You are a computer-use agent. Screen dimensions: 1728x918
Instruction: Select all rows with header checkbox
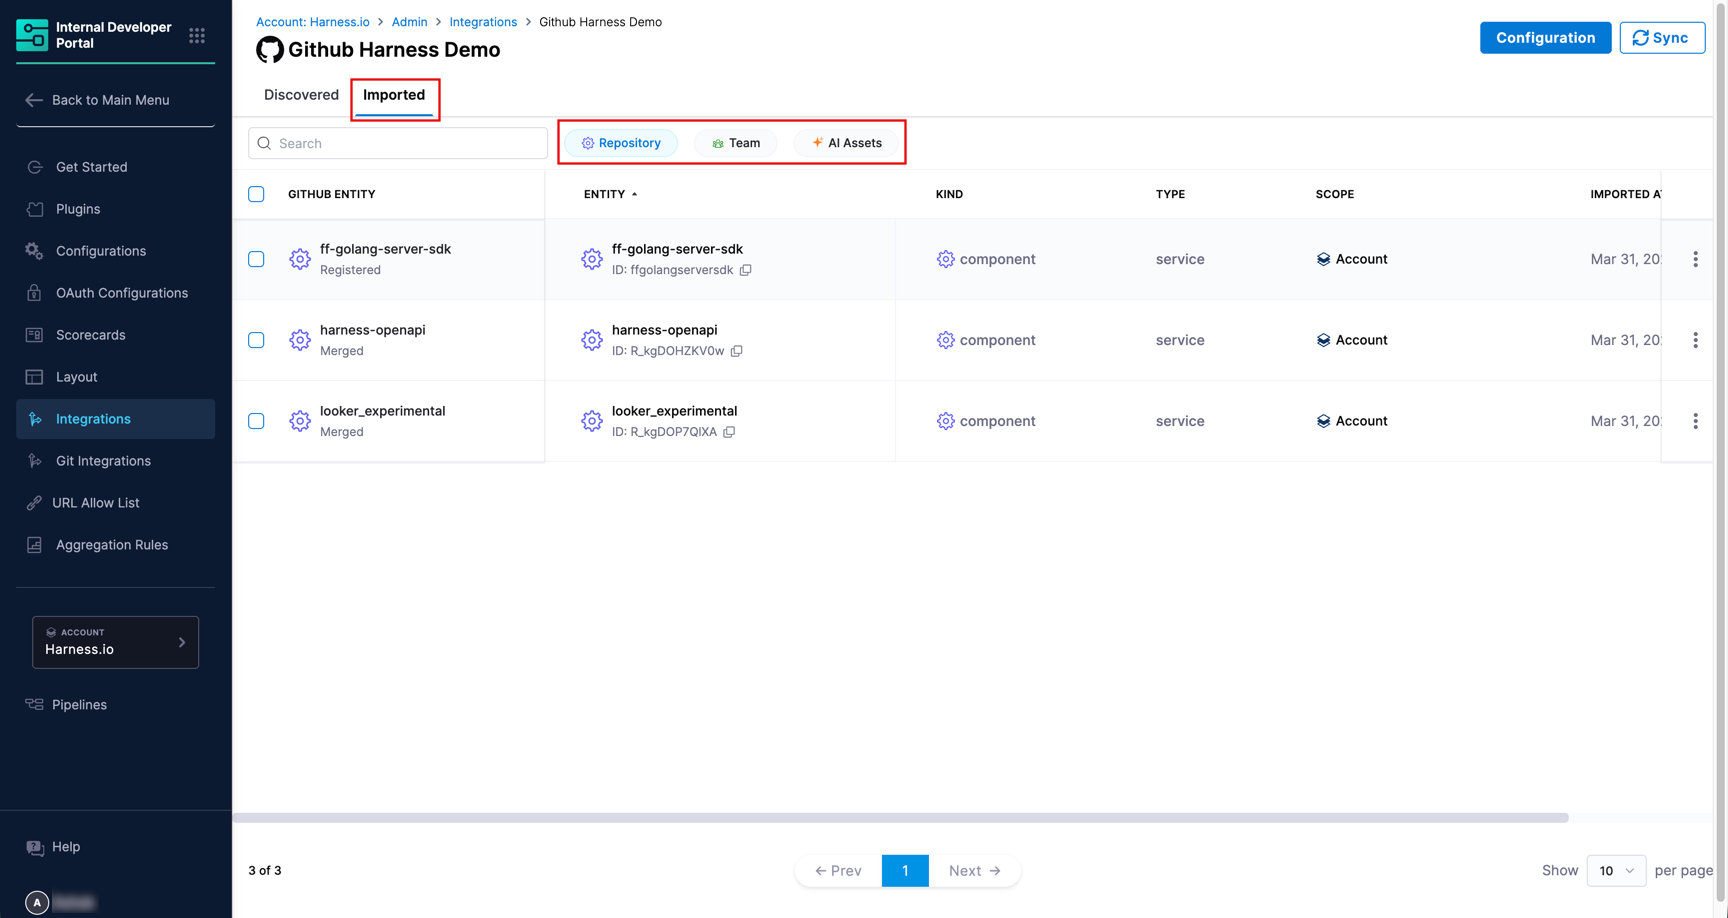(256, 194)
